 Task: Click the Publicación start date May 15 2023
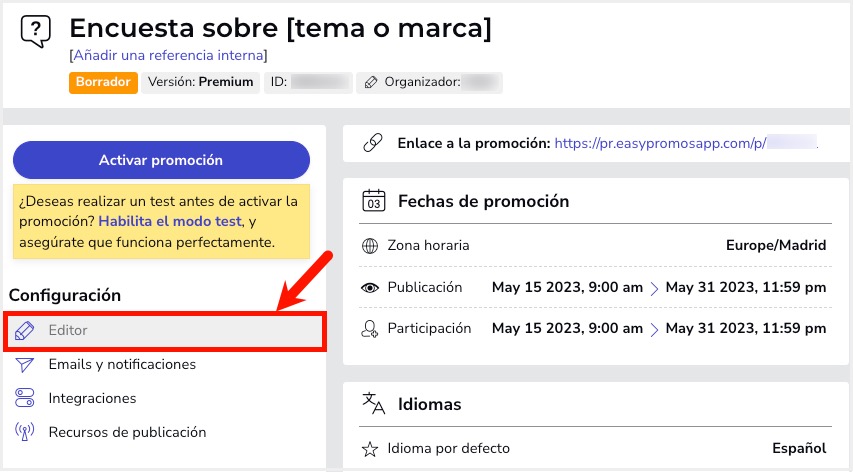click(x=567, y=287)
